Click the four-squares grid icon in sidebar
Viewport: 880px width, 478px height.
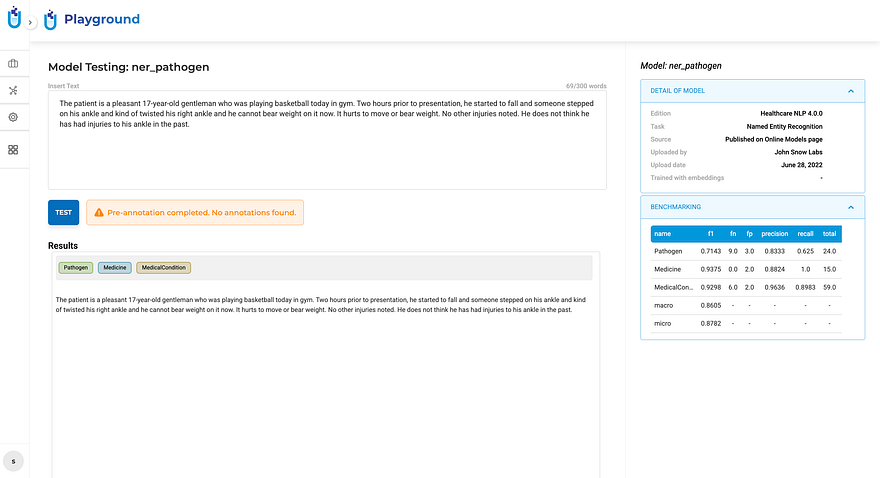(13, 150)
